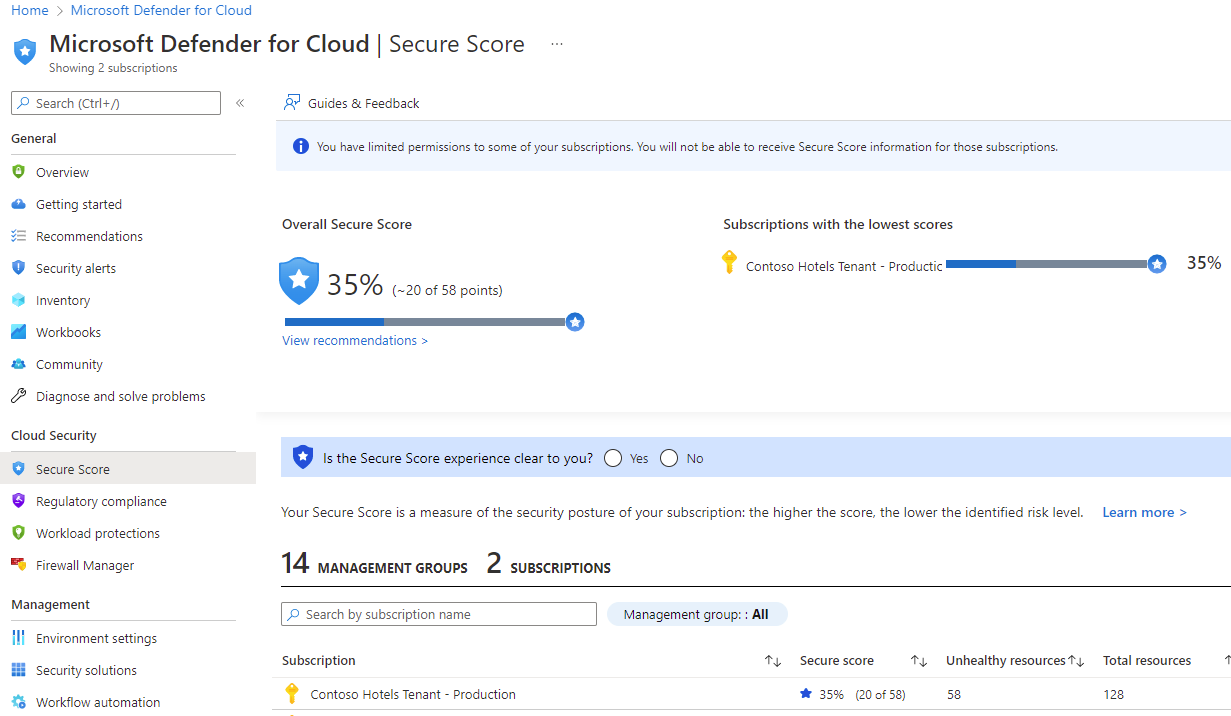
Task: Click the 58 unhealthy resources cell
Action: tap(954, 694)
